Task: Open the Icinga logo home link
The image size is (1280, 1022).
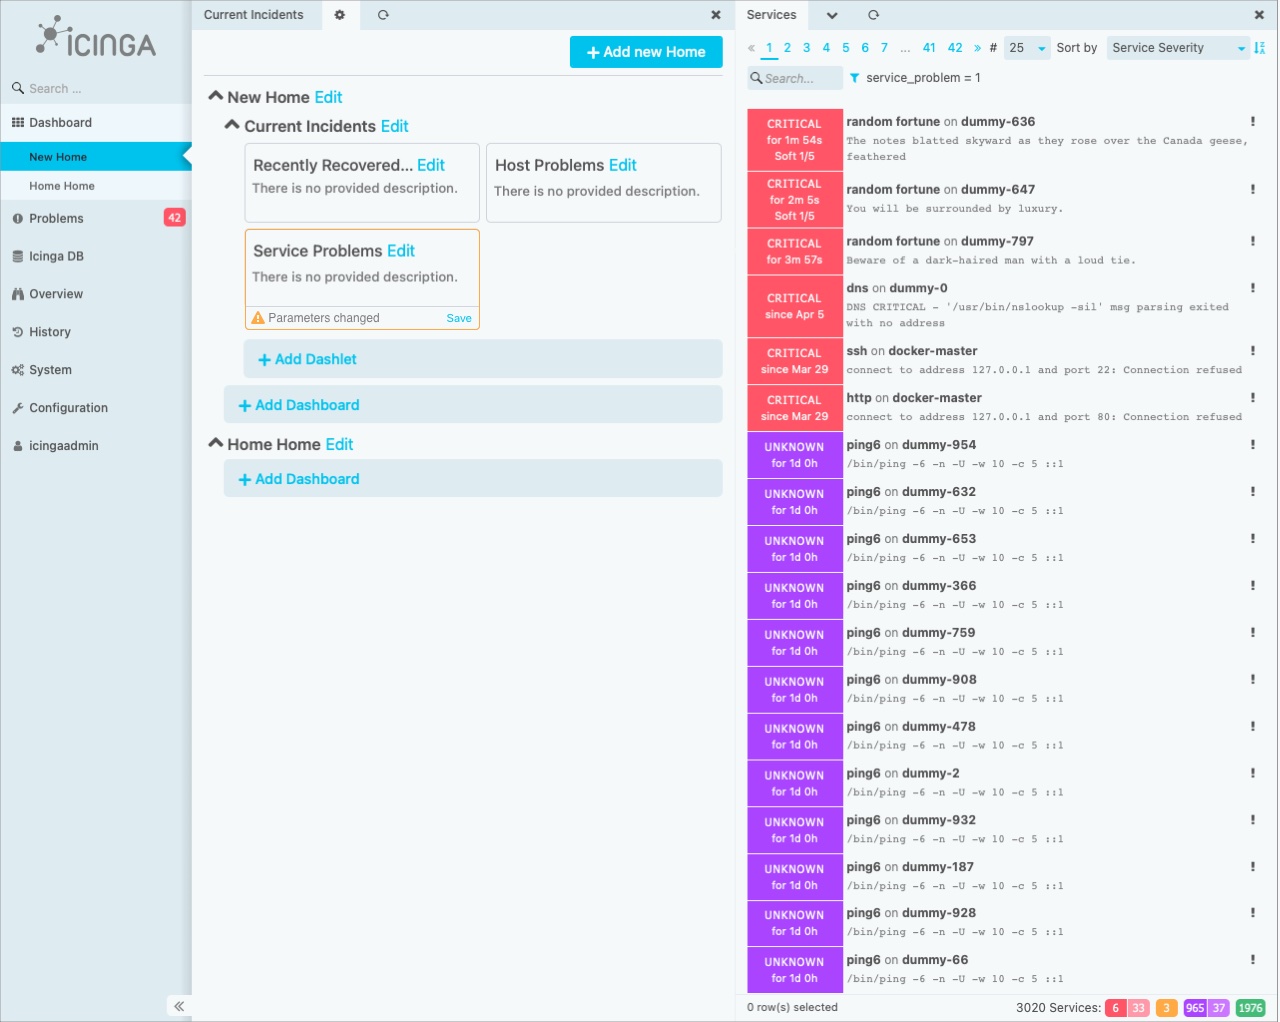Action: pyautogui.click(x=95, y=40)
